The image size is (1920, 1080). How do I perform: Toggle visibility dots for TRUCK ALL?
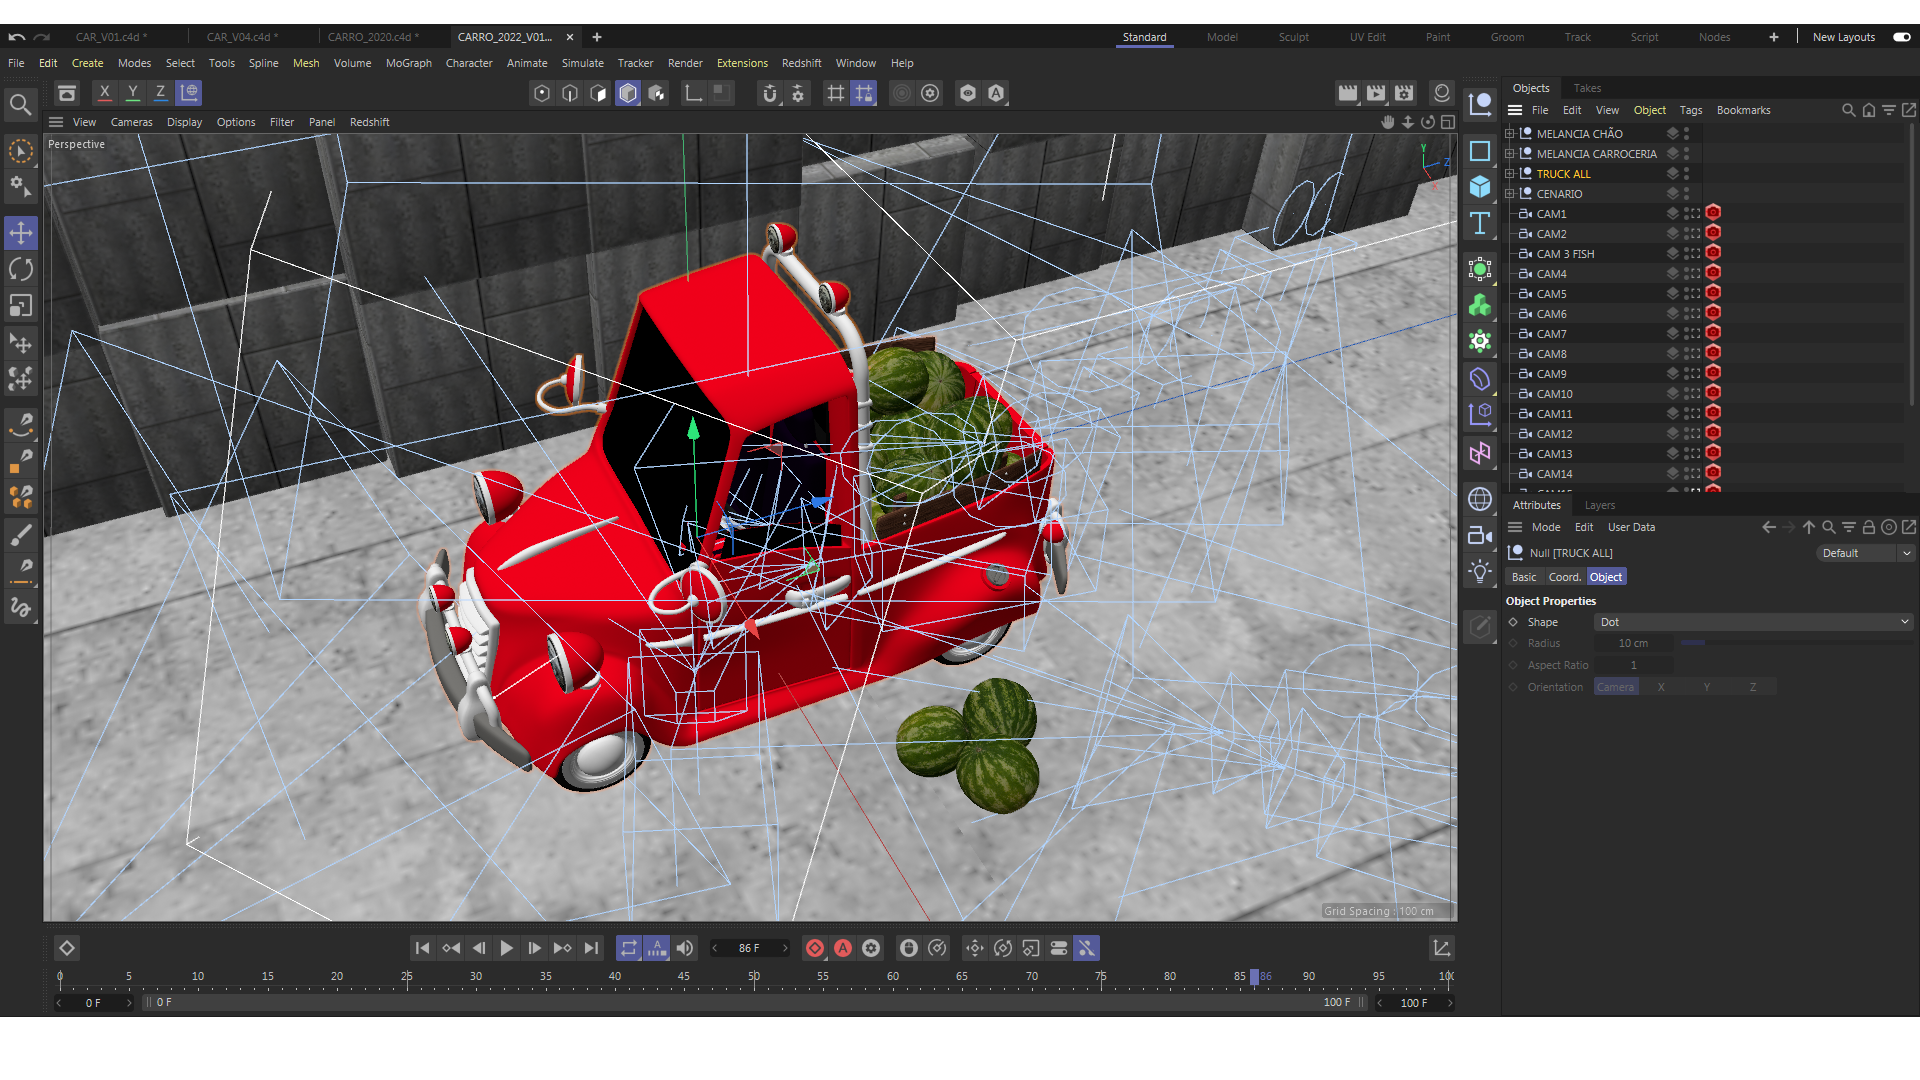tap(1686, 174)
